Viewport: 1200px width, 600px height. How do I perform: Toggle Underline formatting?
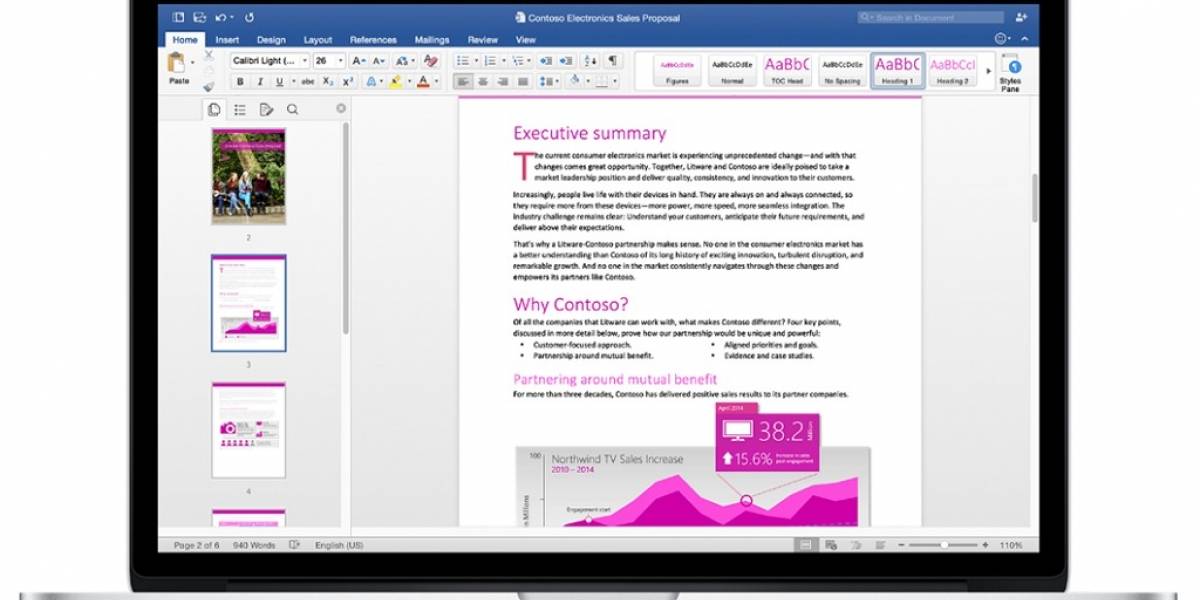click(x=280, y=82)
